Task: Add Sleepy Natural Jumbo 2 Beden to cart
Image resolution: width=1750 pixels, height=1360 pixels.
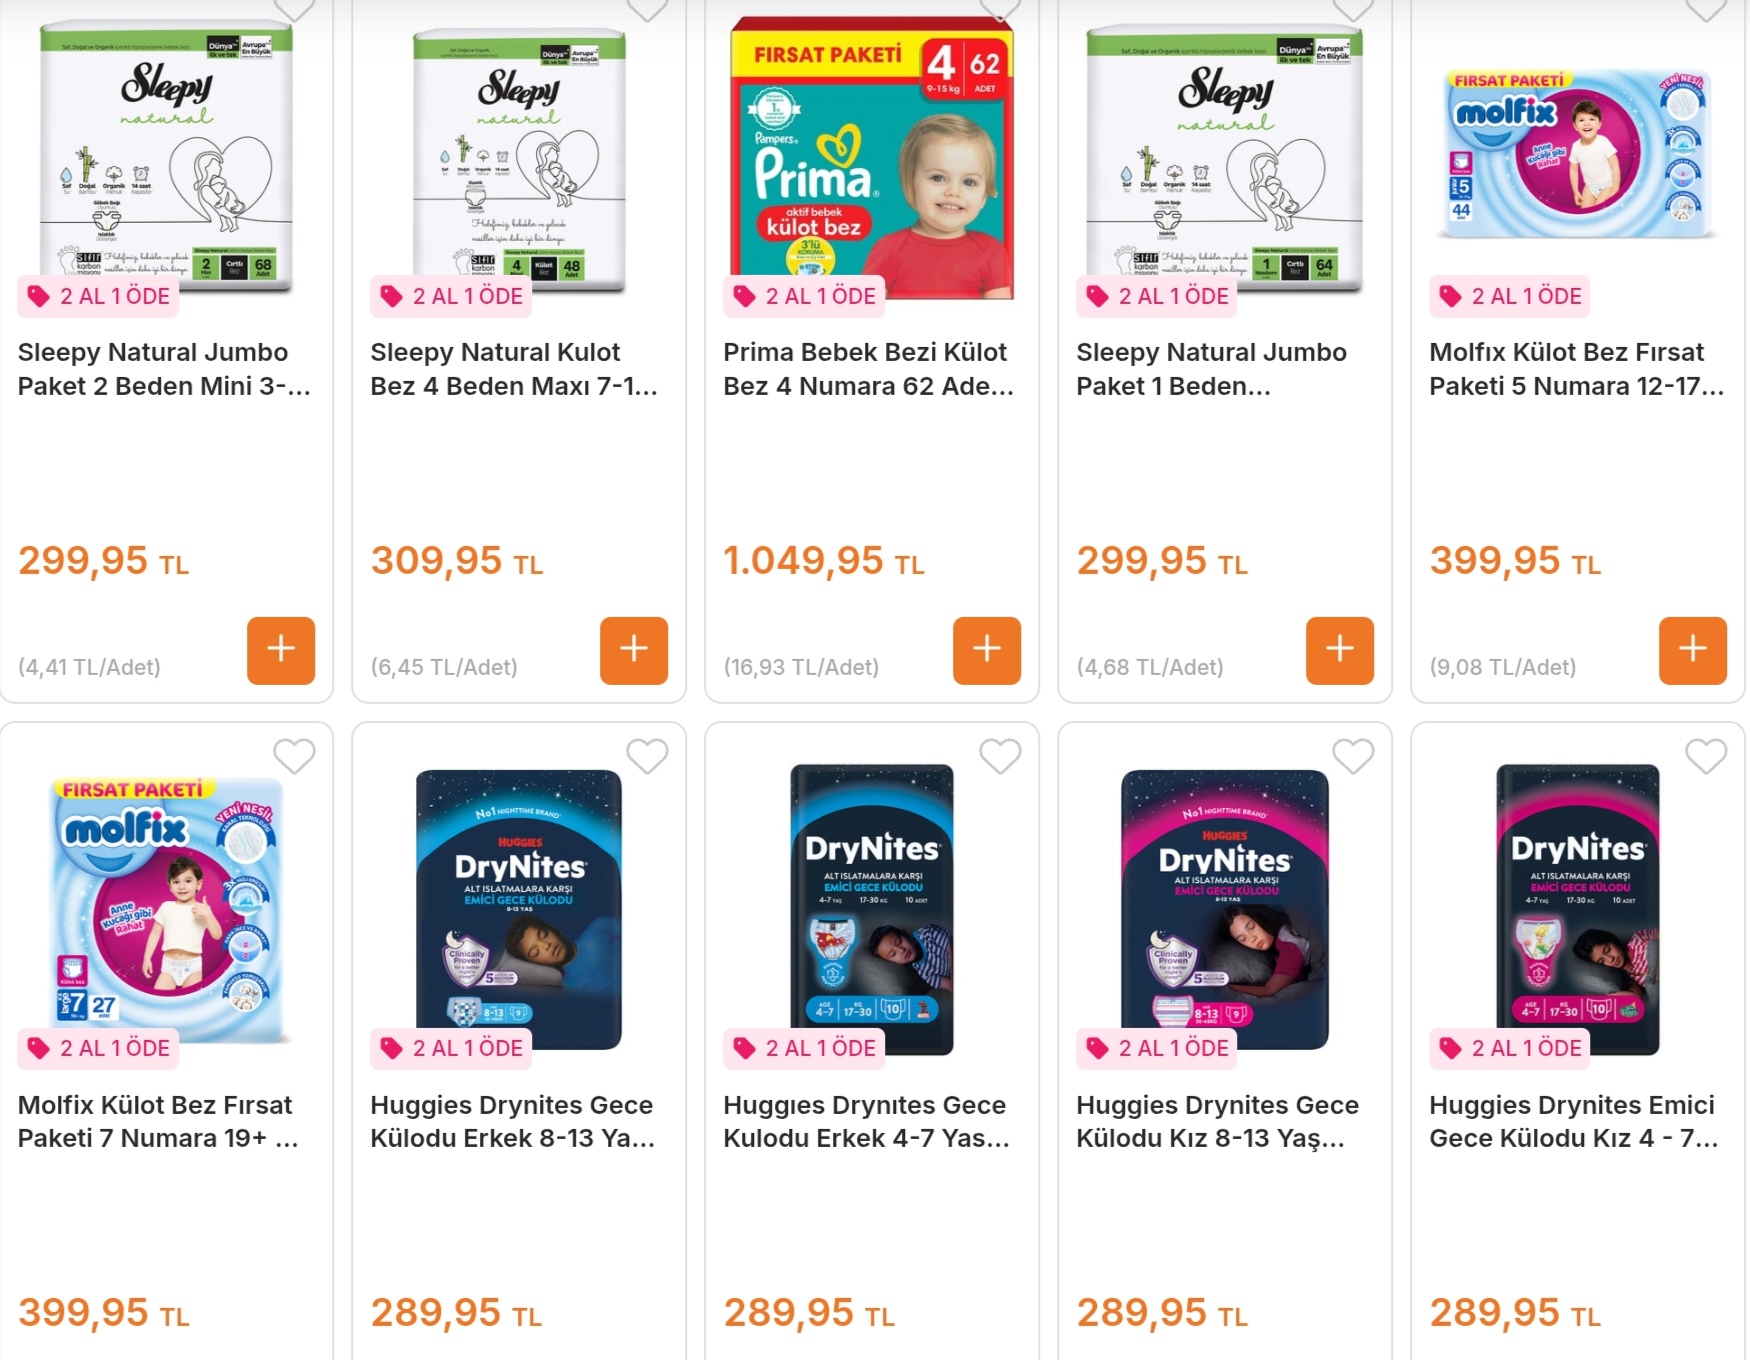Action: (281, 651)
